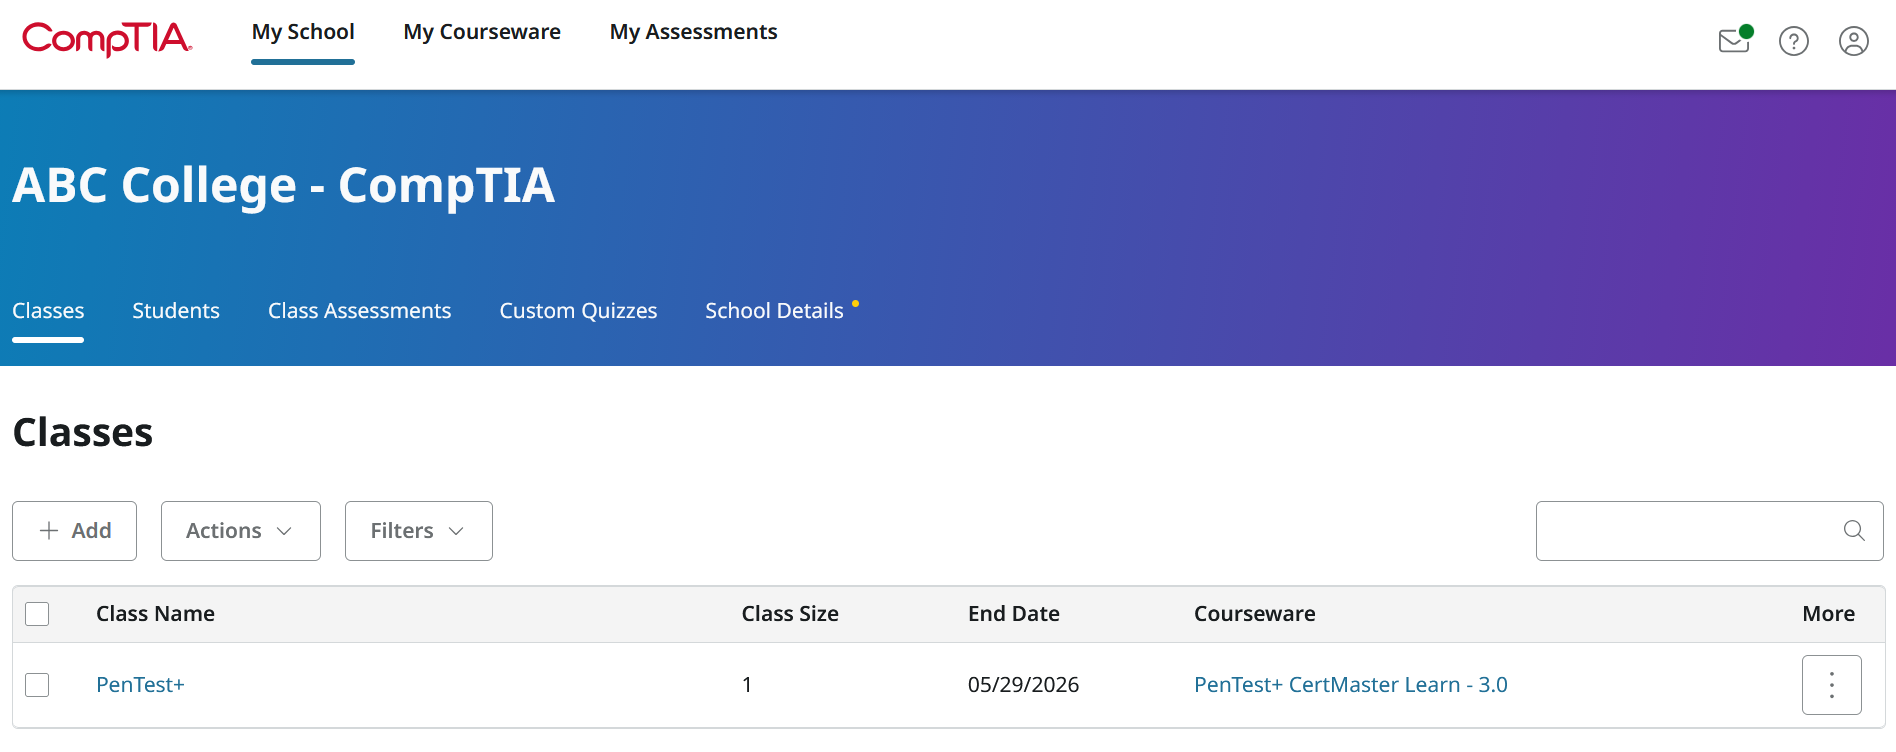Click into the class search field
The width and height of the screenshot is (1896, 752).
tap(1685, 531)
